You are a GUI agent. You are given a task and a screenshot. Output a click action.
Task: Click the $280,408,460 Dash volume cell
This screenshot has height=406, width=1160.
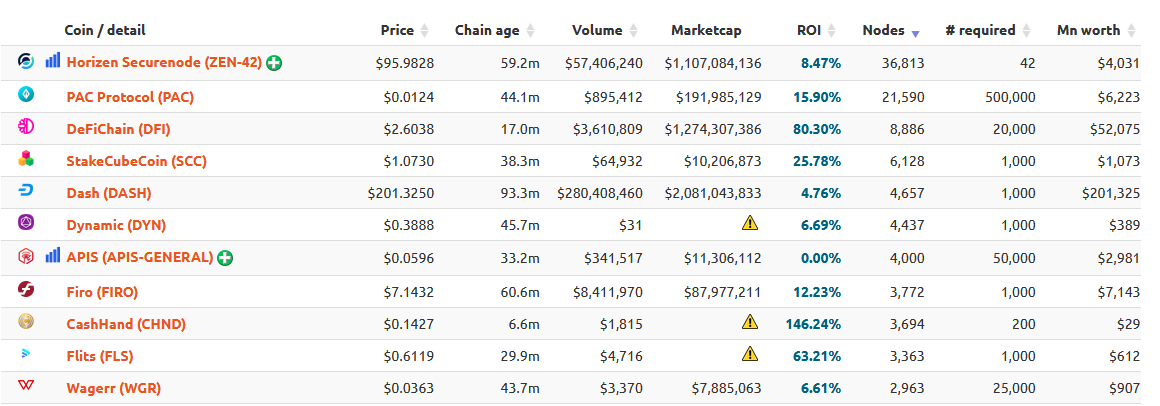click(x=600, y=194)
